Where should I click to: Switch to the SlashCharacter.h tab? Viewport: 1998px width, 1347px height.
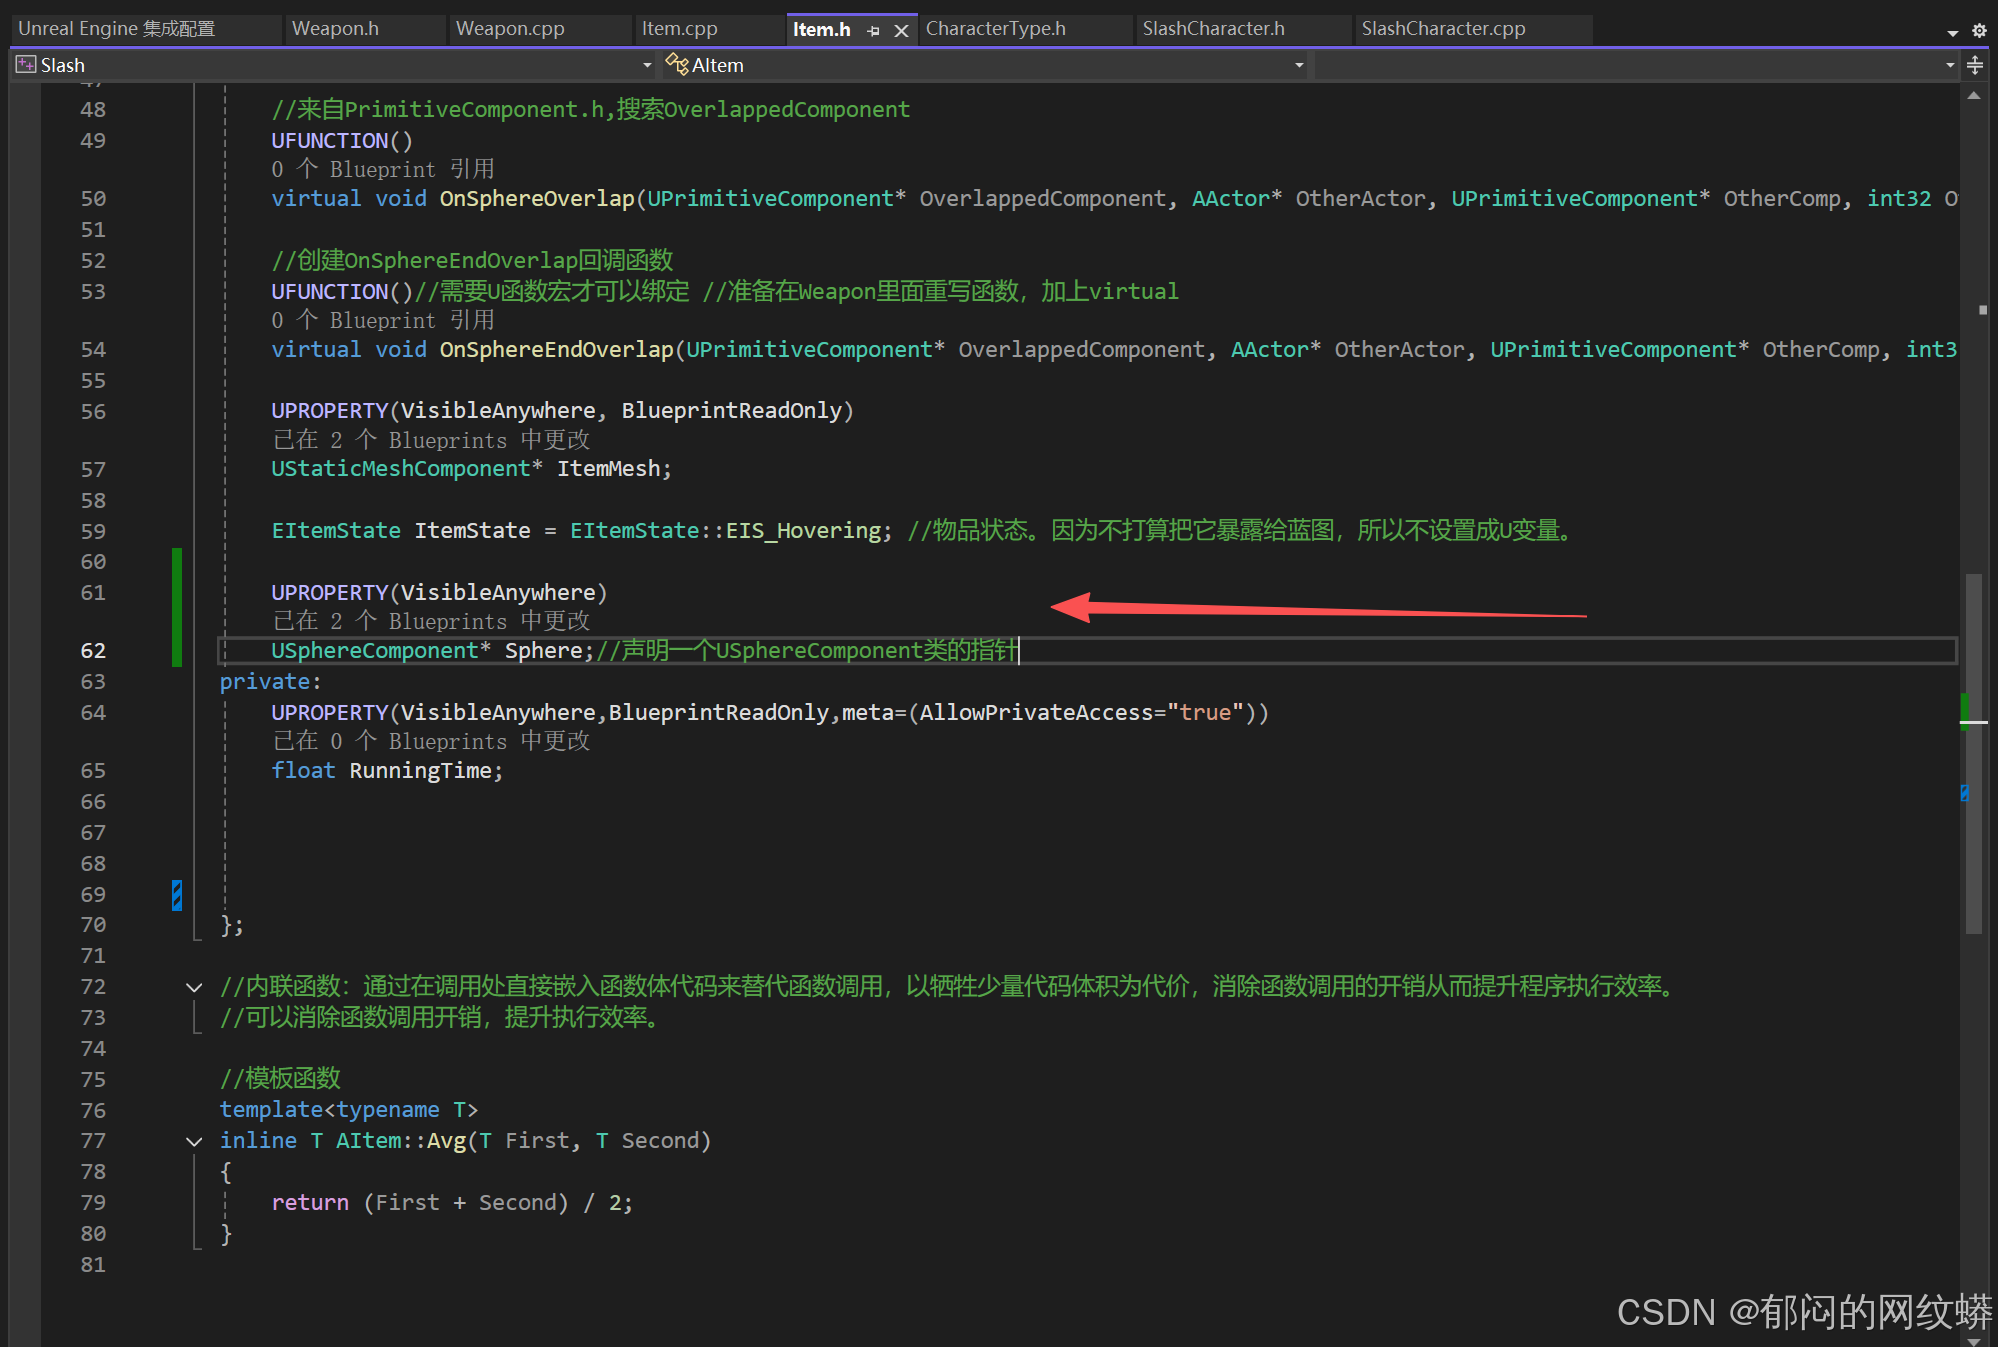click(x=1213, y=29)
